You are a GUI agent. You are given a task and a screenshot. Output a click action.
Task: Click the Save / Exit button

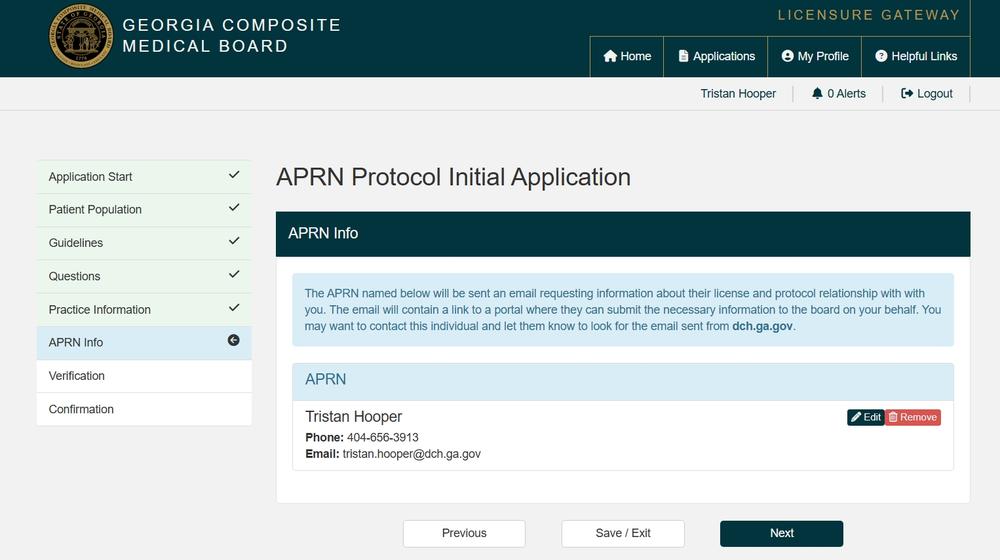[x=623, y=533]
